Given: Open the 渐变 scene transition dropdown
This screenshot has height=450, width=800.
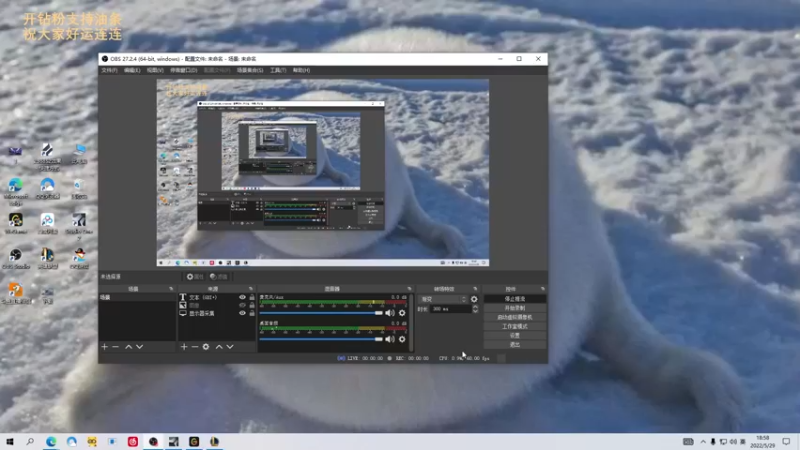Looking at the screenshot, I should pyautogui.click(x=442, y=299).
